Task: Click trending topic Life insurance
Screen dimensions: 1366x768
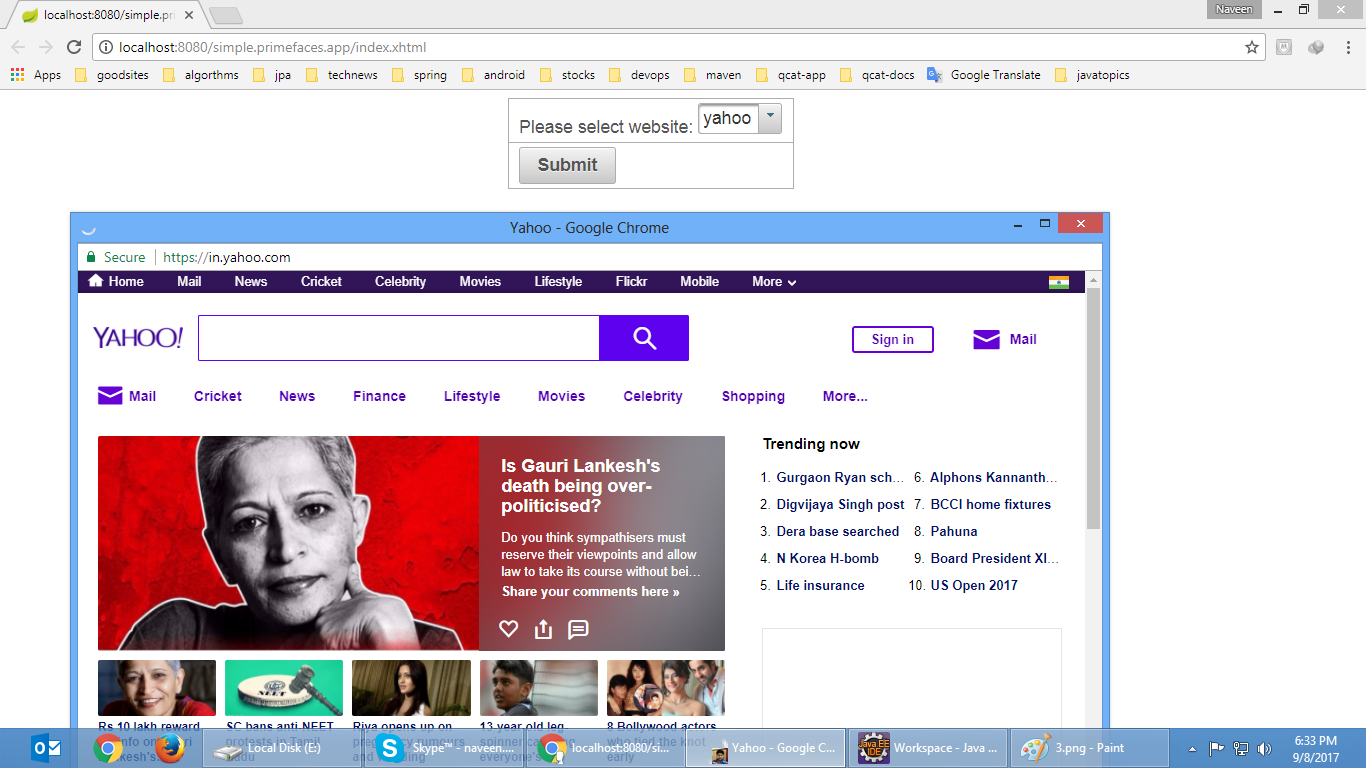Action: point(820,585)
